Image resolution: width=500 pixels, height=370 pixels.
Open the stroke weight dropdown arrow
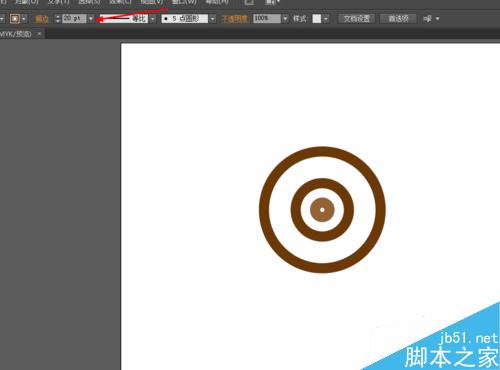(x=91, y=19)
